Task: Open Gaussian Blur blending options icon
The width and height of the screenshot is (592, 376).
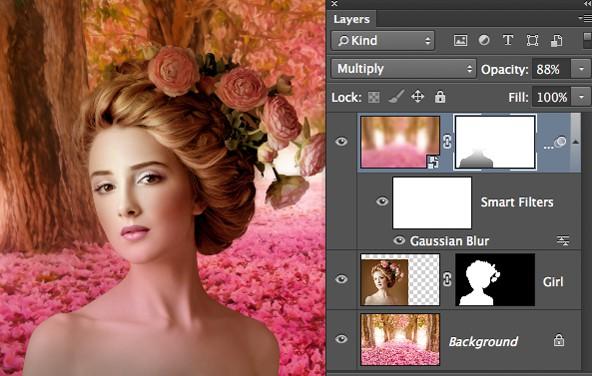Action: (563, 240)
